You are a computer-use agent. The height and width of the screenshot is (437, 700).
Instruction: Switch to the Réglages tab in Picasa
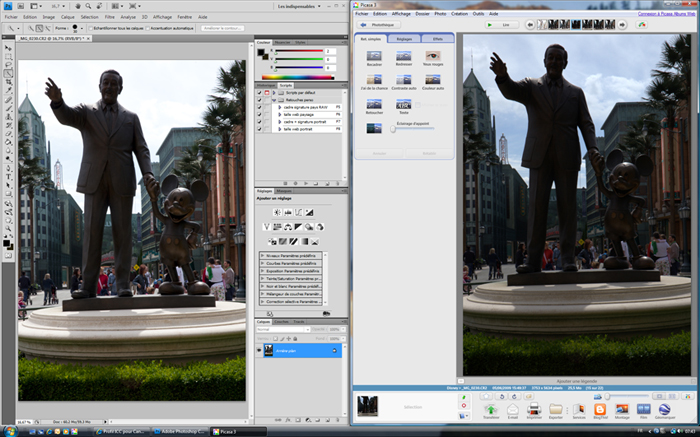tap(404, 39)
